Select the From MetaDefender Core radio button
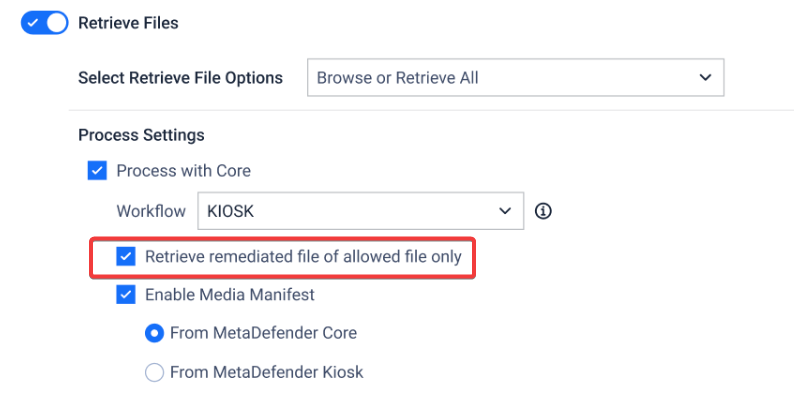794x417 pixels. [154, 333]
